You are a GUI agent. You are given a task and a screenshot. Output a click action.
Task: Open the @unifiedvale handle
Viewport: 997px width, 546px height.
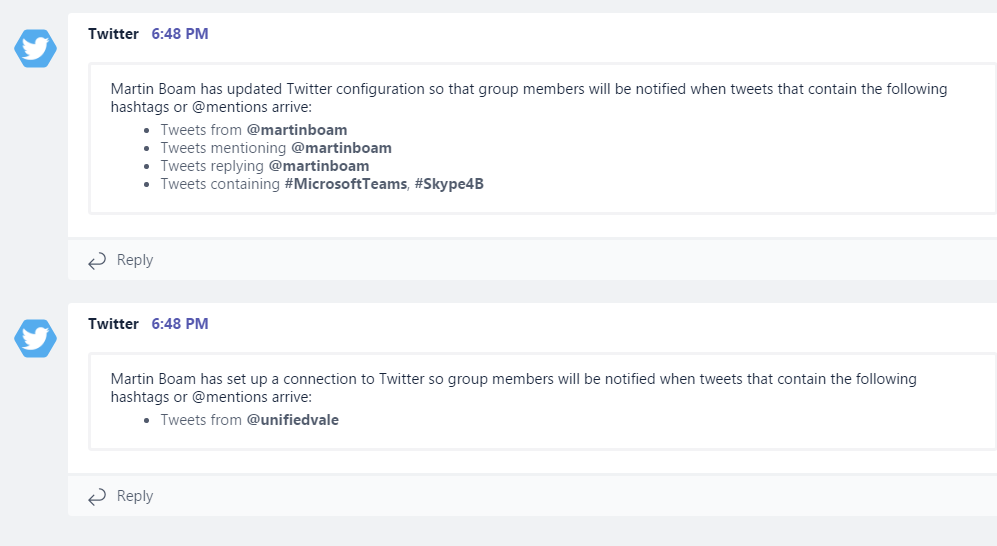pyautogui.click(x=293, y=420)
